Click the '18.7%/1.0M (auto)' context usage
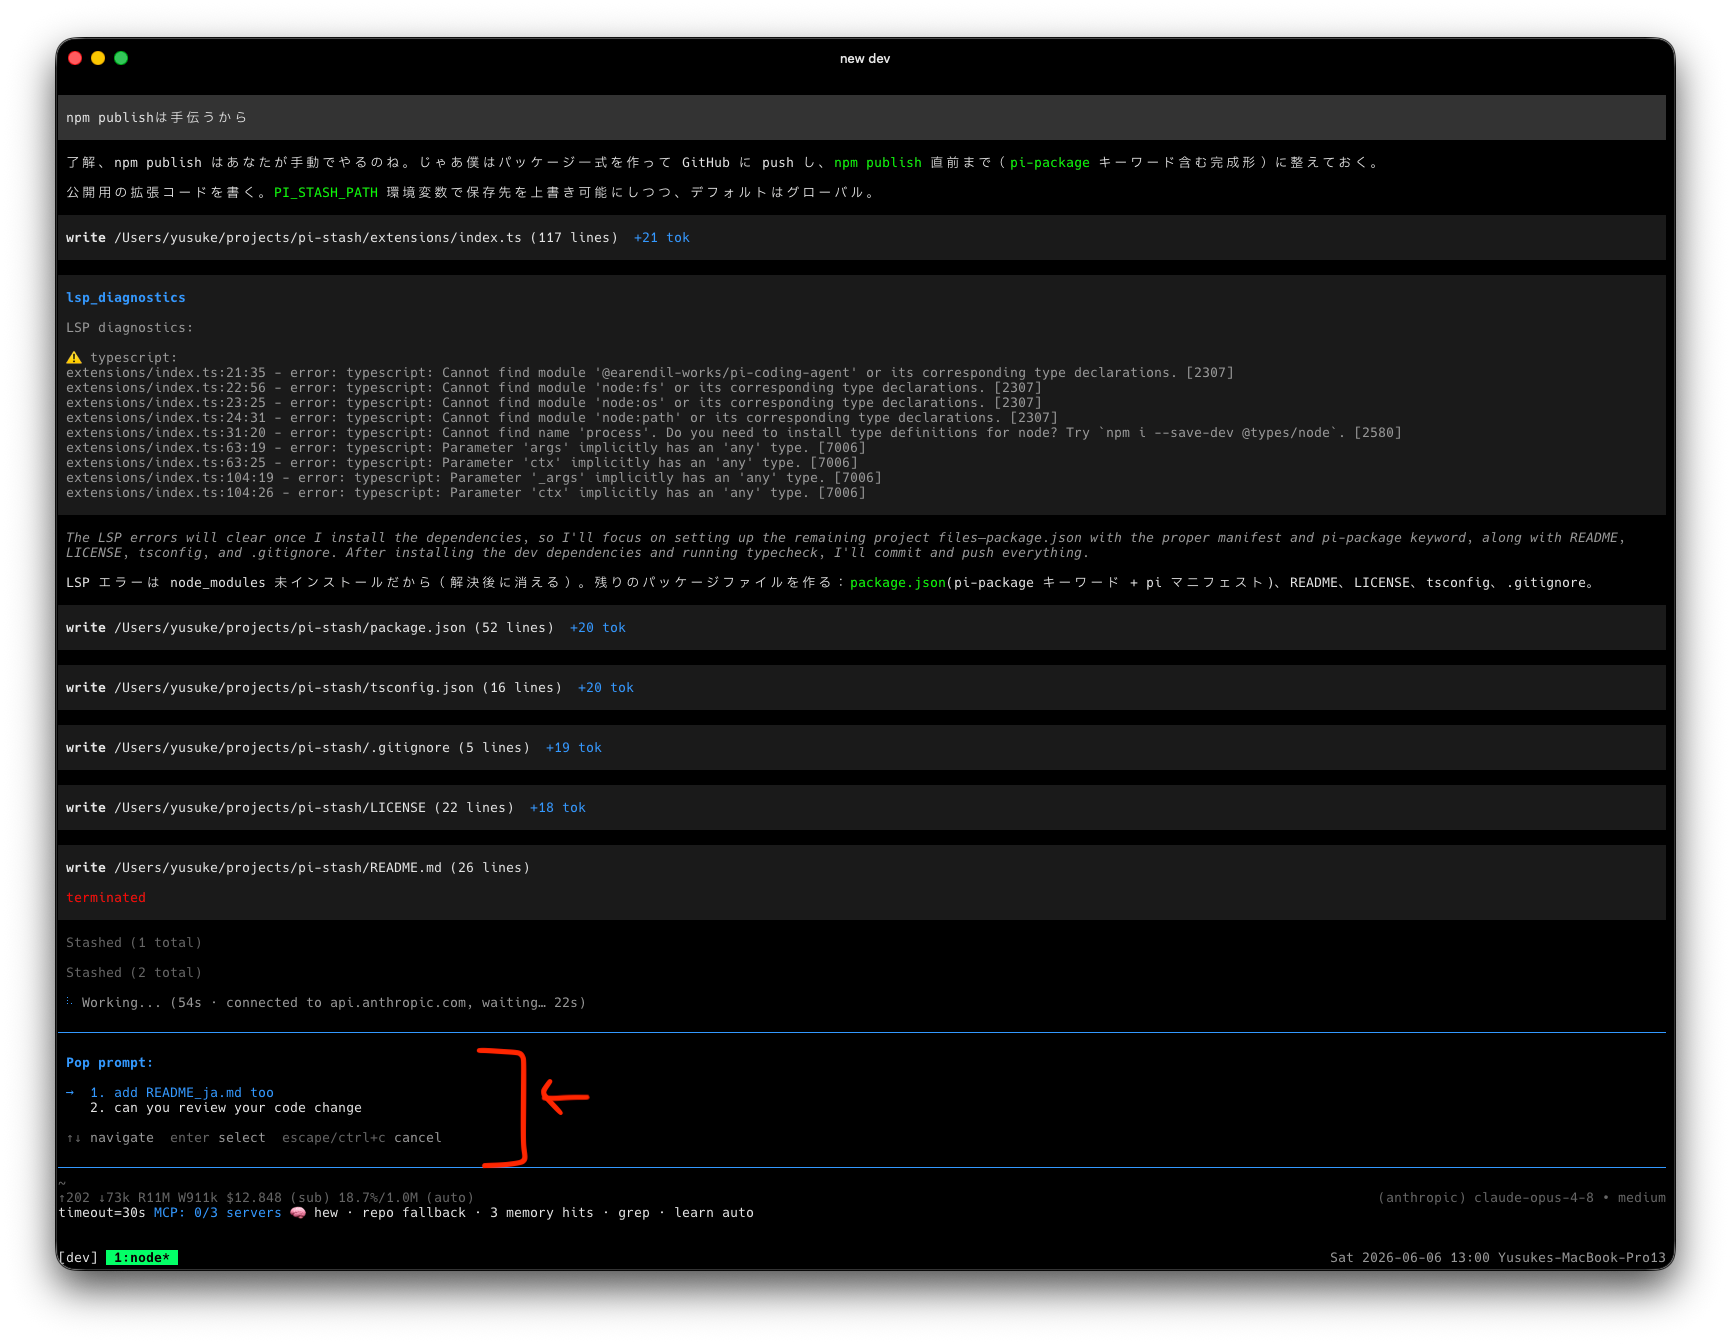The image size is (1731, 1344). pos(406,1197)
